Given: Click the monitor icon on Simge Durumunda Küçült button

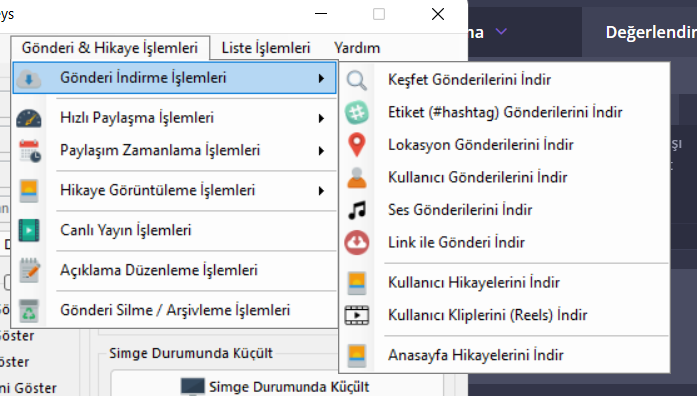Looking at the screenshot, I should (x=192, y=387).
